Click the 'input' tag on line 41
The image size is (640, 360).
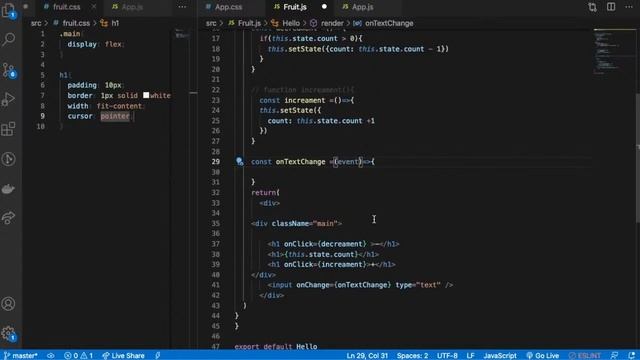click(x=282, y=285)
